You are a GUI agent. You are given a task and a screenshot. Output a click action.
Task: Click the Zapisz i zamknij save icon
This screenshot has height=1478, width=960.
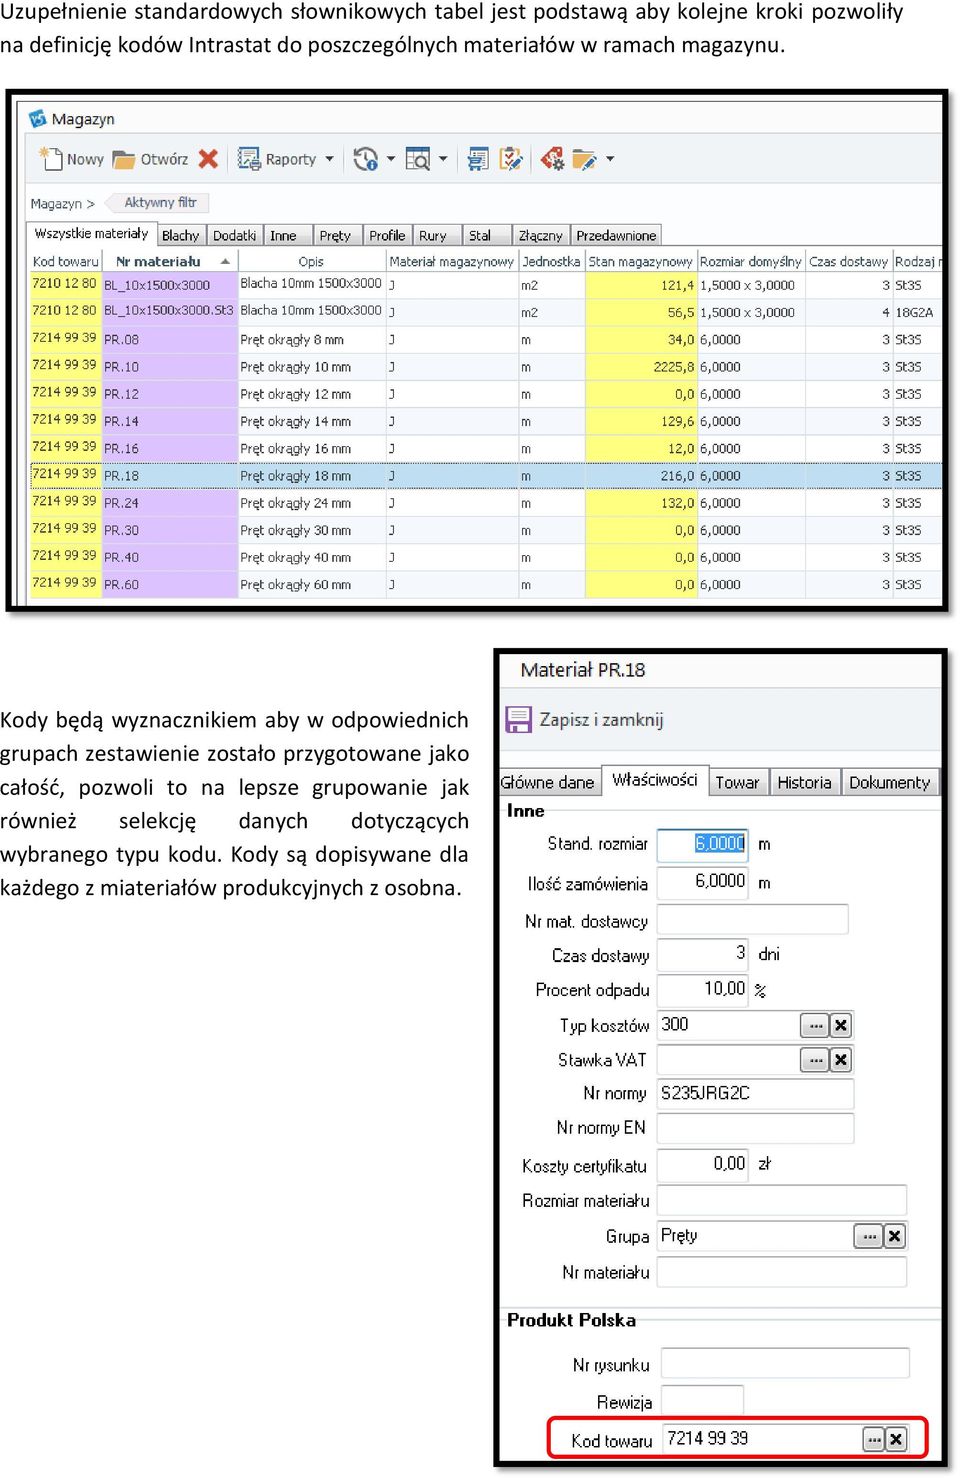518,720
